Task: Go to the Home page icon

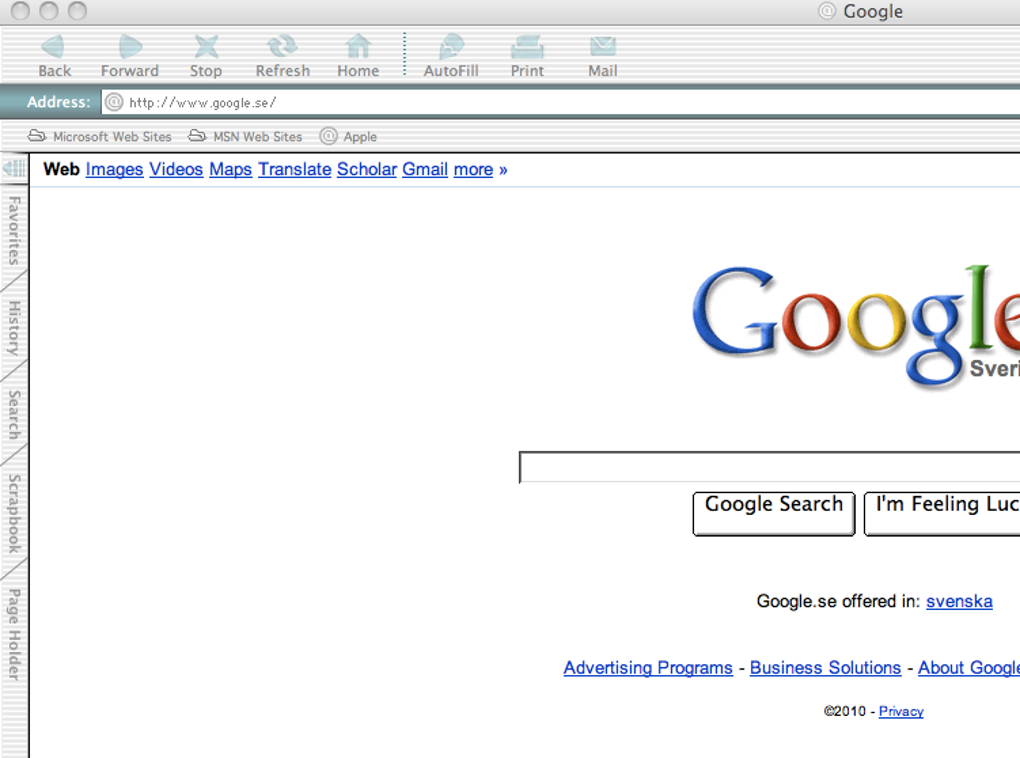Action: click(x=358, y=56)
